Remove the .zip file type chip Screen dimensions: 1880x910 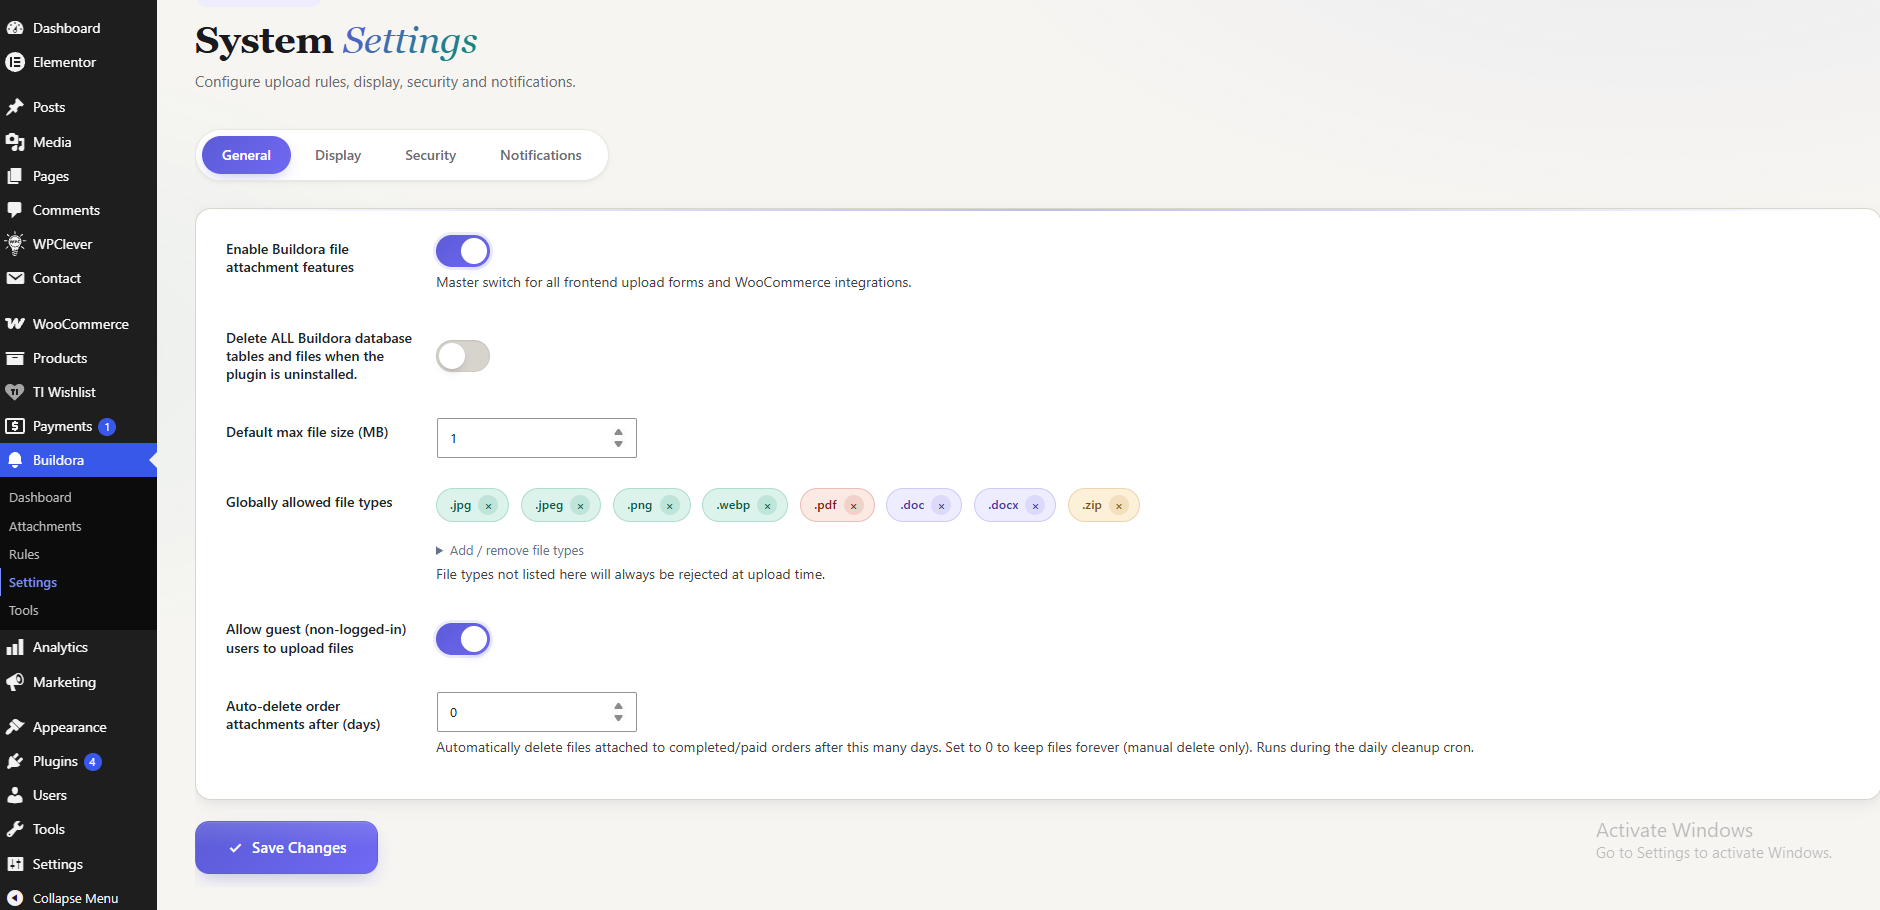[1119, 506]
